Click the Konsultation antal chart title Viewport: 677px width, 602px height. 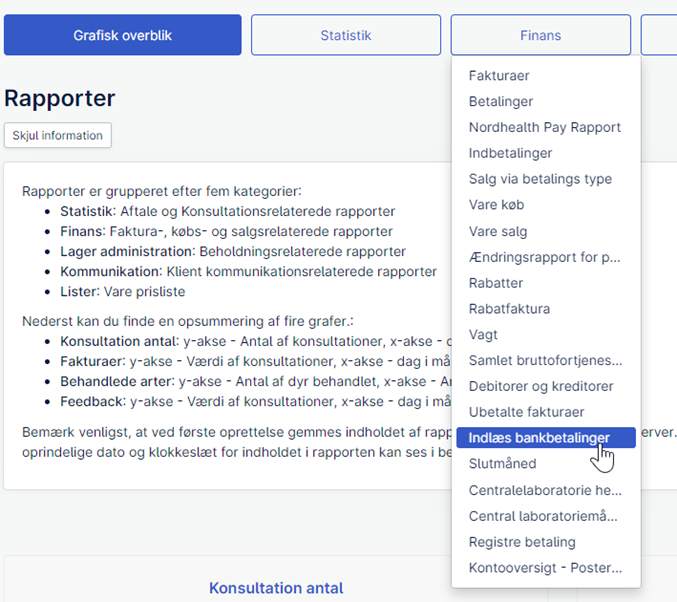[x=276, y=588]
